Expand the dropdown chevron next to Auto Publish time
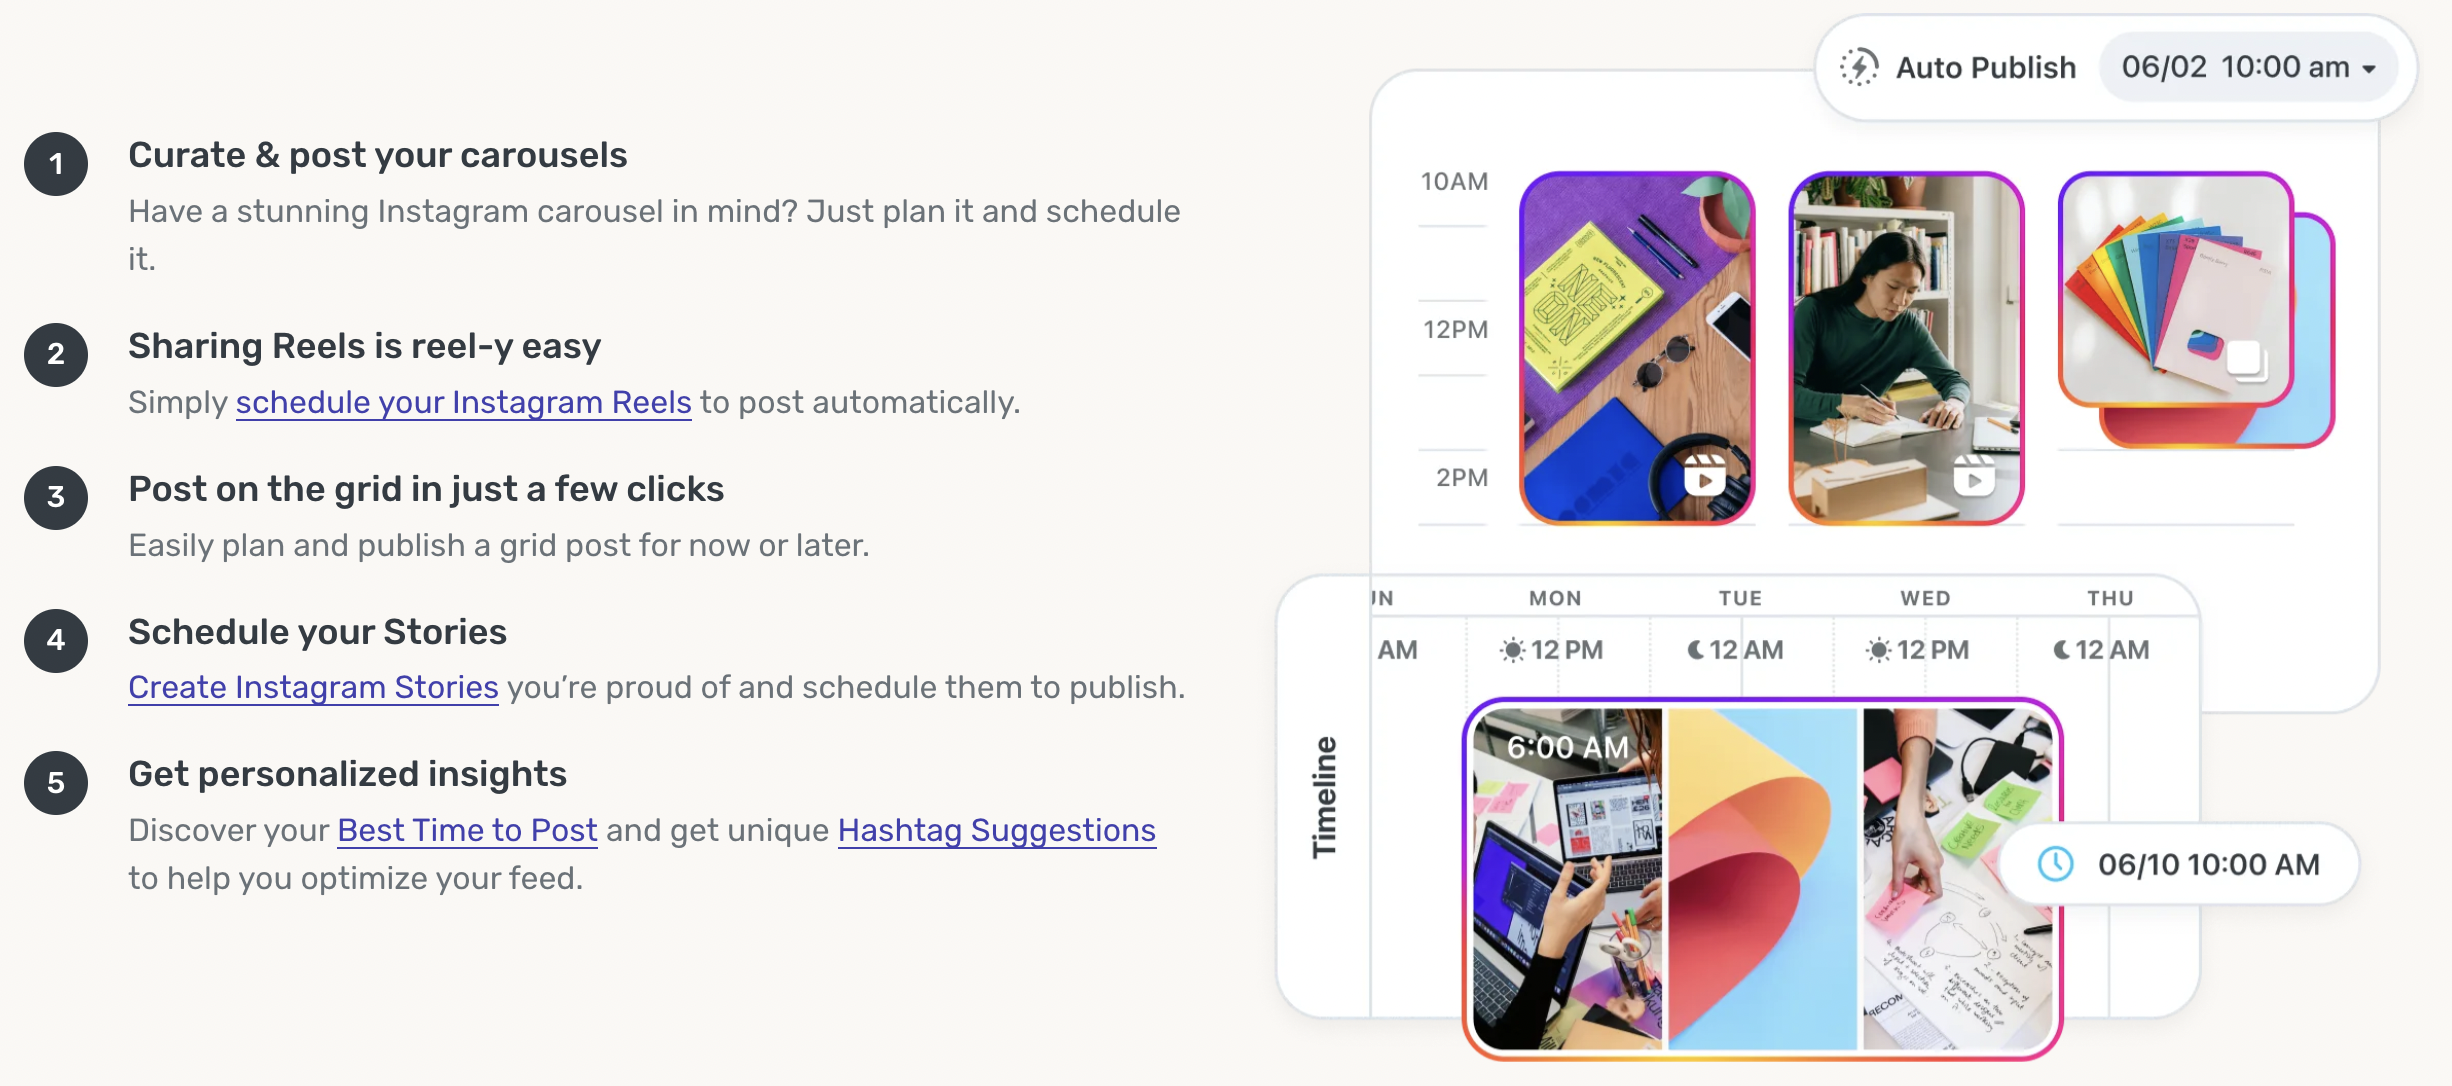The width and height of the screenshot is (2452, 1086). 2368,68
